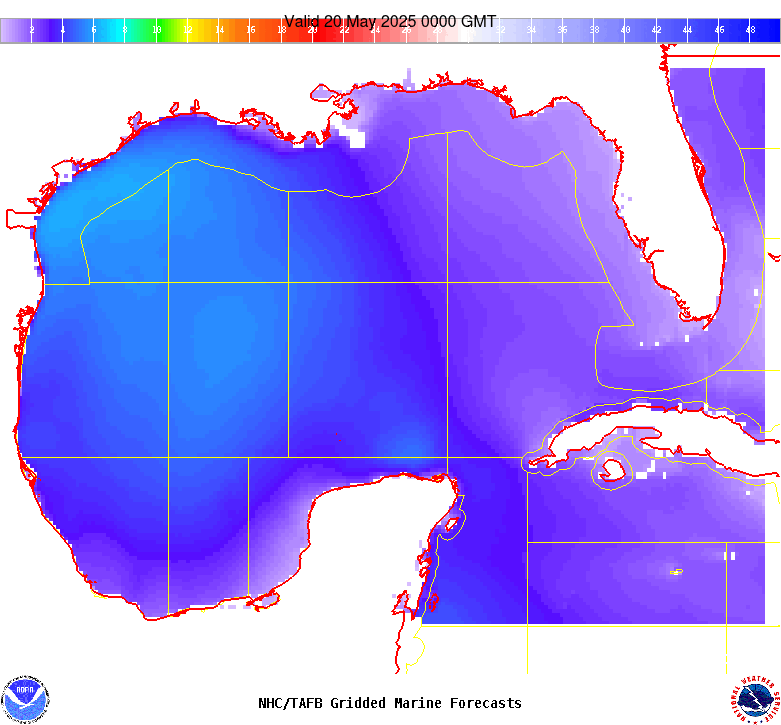Pick the yellow 12 mark on scale

[188, 30]
